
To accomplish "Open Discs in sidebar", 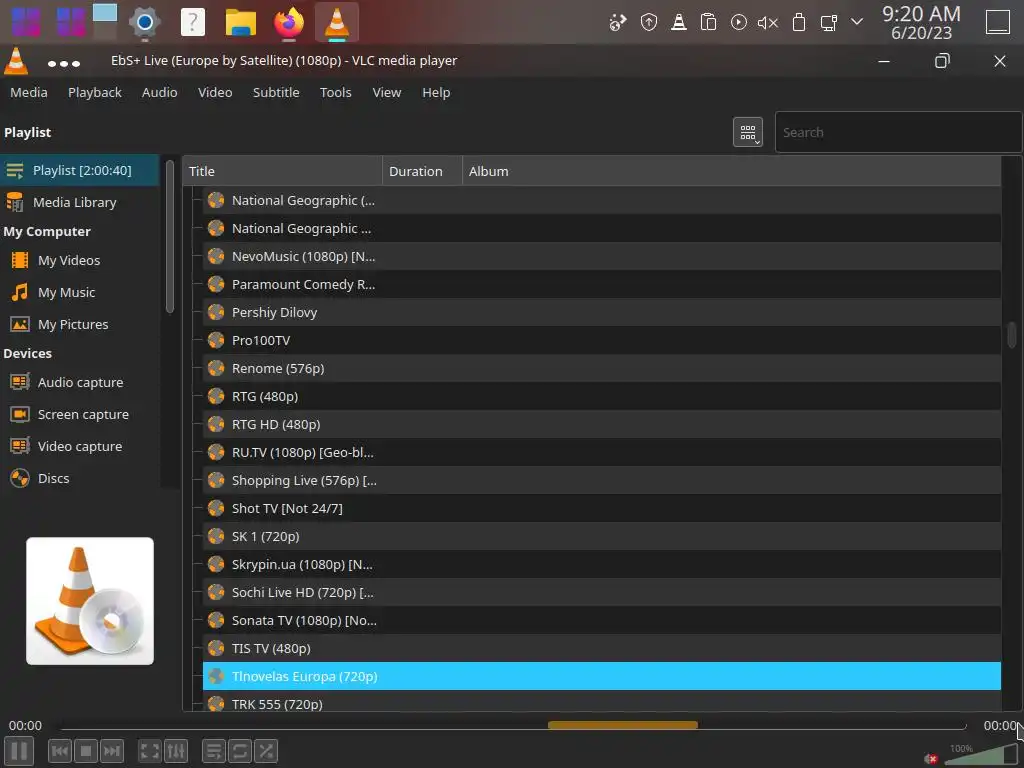I will (80, 479).
